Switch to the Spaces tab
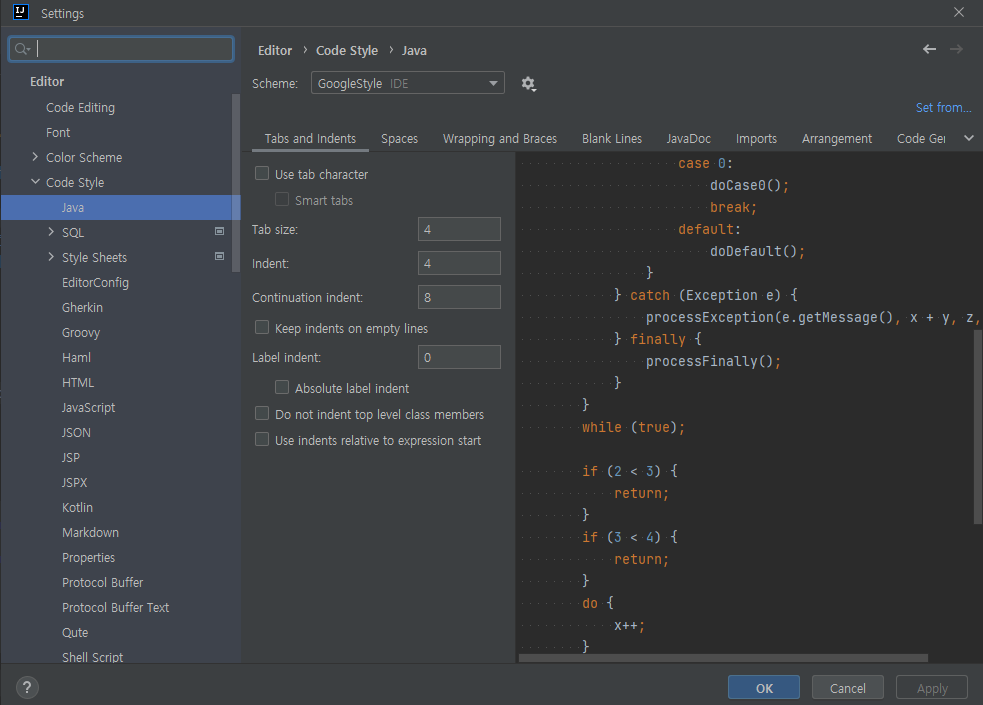The width and height of the screenshot is (983, 705). tap(399, 138)
